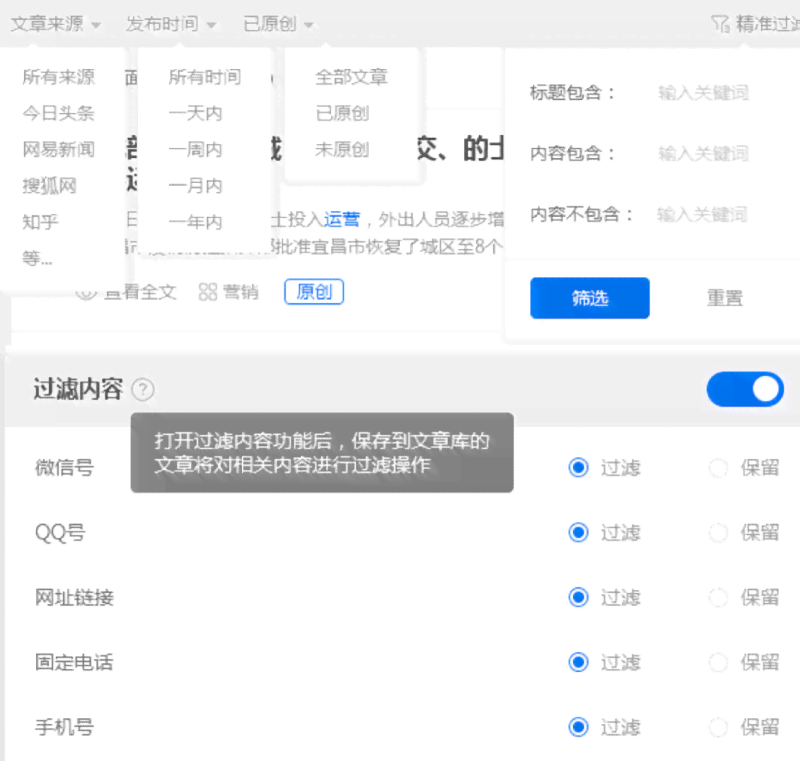Select 知乎 from source list

point(39,222)
